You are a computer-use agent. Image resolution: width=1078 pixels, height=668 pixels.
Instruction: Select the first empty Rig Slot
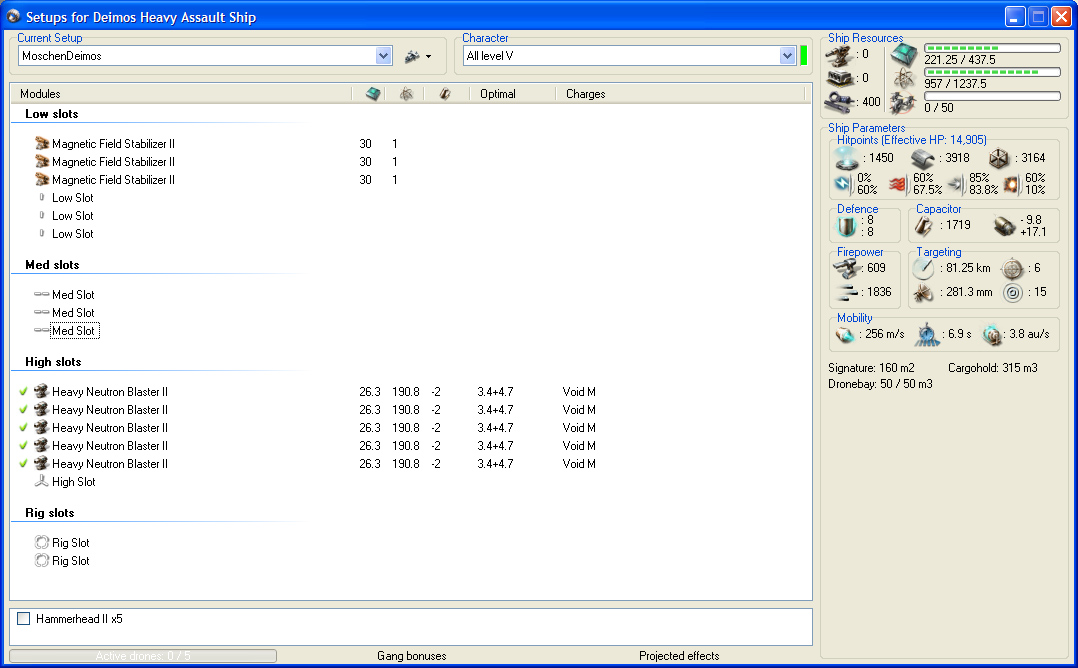click(x=71, y=543)
